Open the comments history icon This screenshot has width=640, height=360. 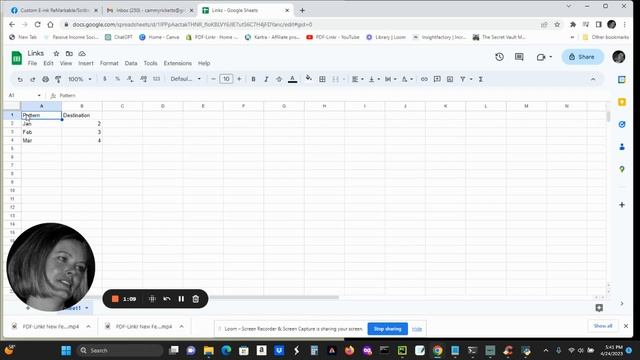pyautogui.click(x=519, y=57)
